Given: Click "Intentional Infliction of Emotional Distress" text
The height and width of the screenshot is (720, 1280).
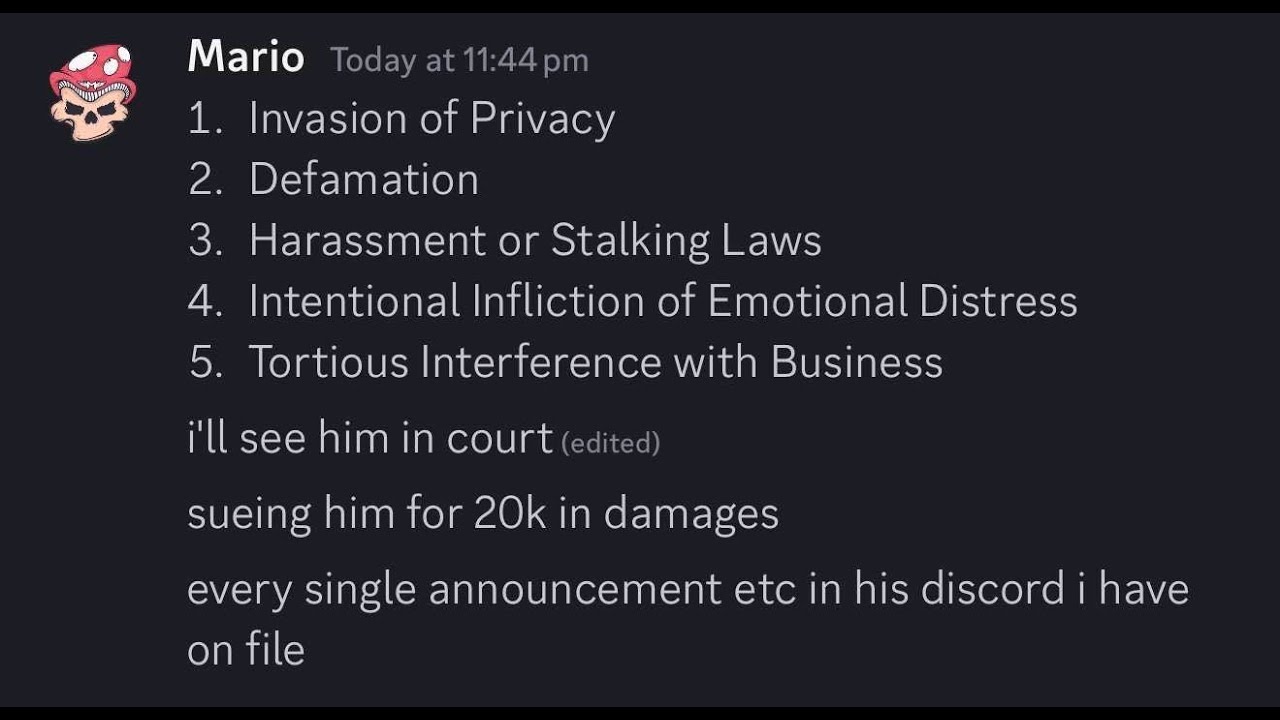Looking at the screenshot, I should (663, 301).
